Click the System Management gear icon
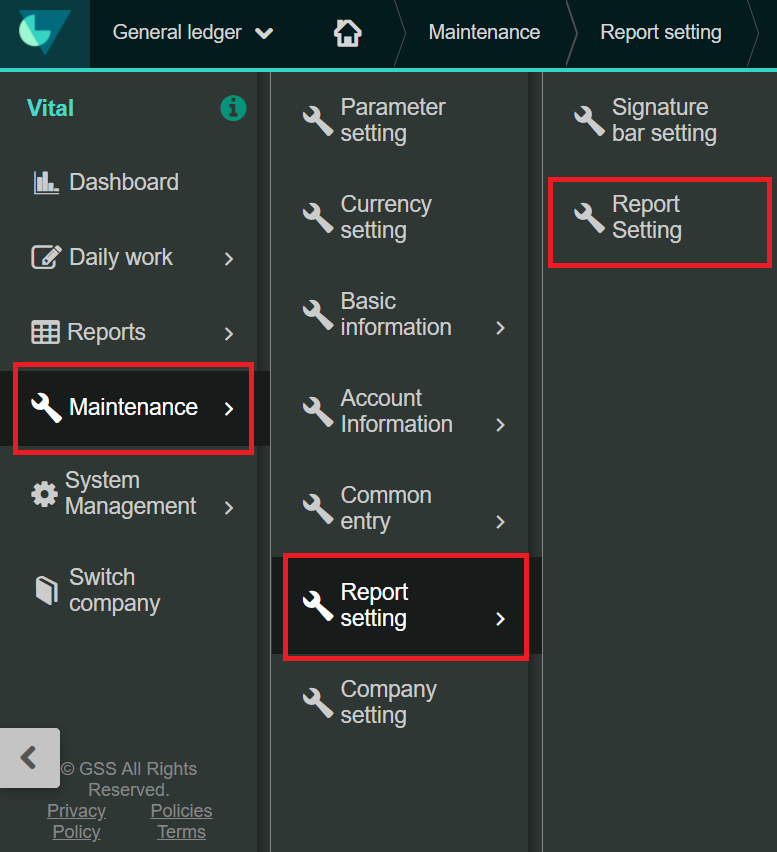The width and height of the screenshot is (777, 852). 44,494
